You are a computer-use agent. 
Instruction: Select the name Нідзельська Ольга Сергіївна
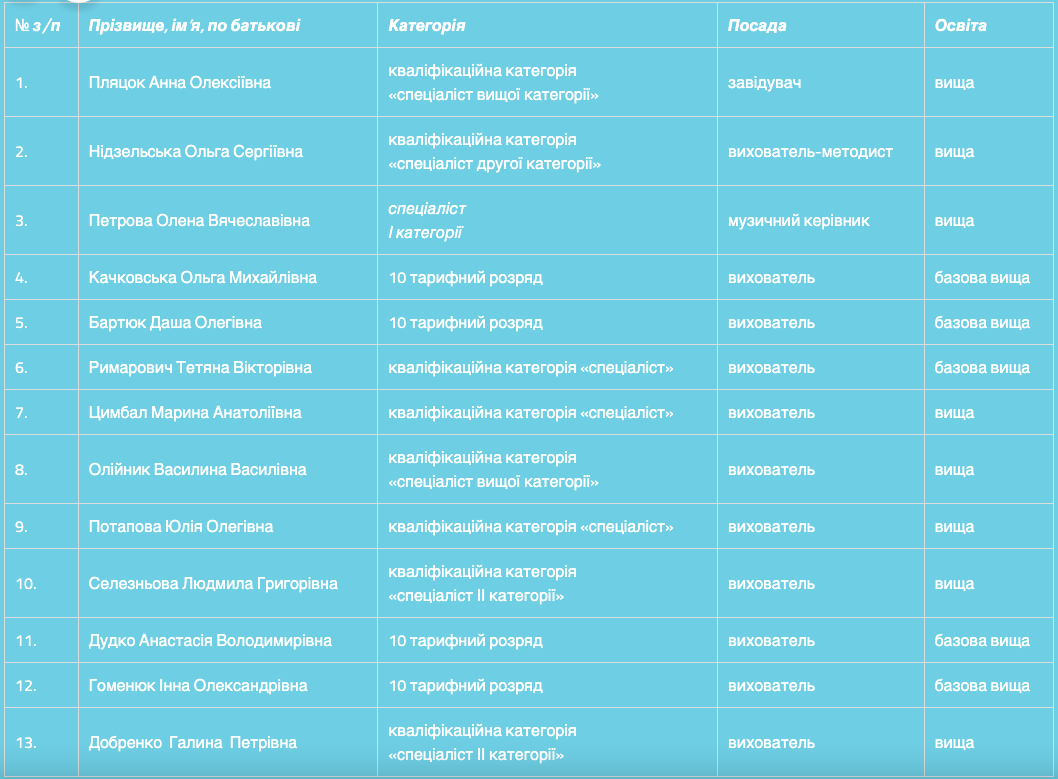pyautogui.click(x=196, y=152)
